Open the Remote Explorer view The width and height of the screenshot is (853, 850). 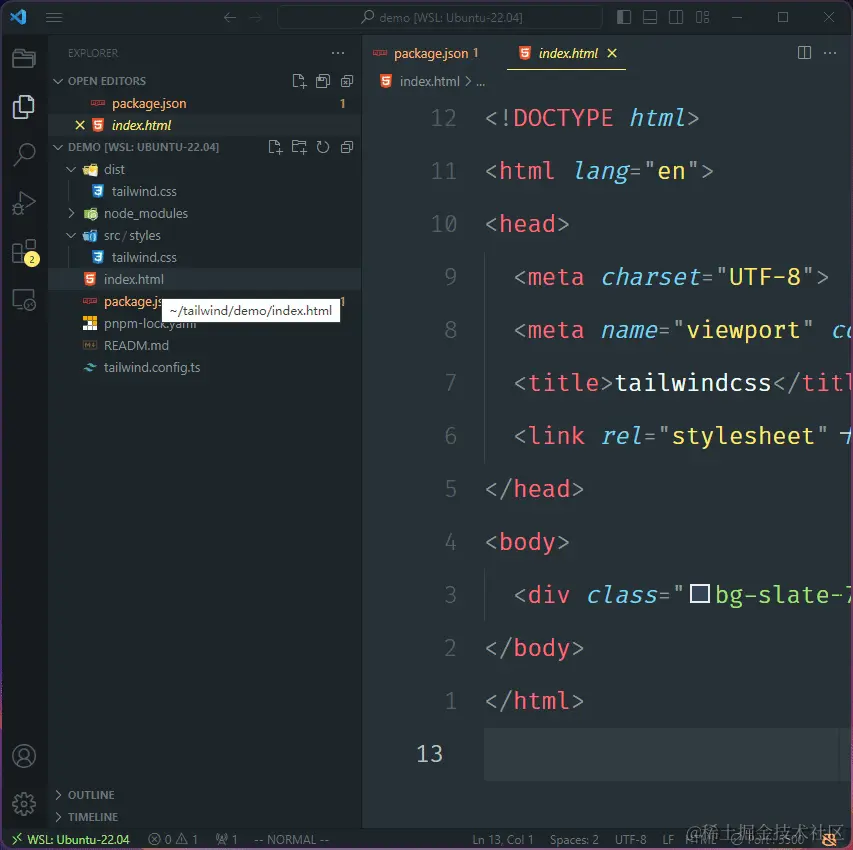24,301
